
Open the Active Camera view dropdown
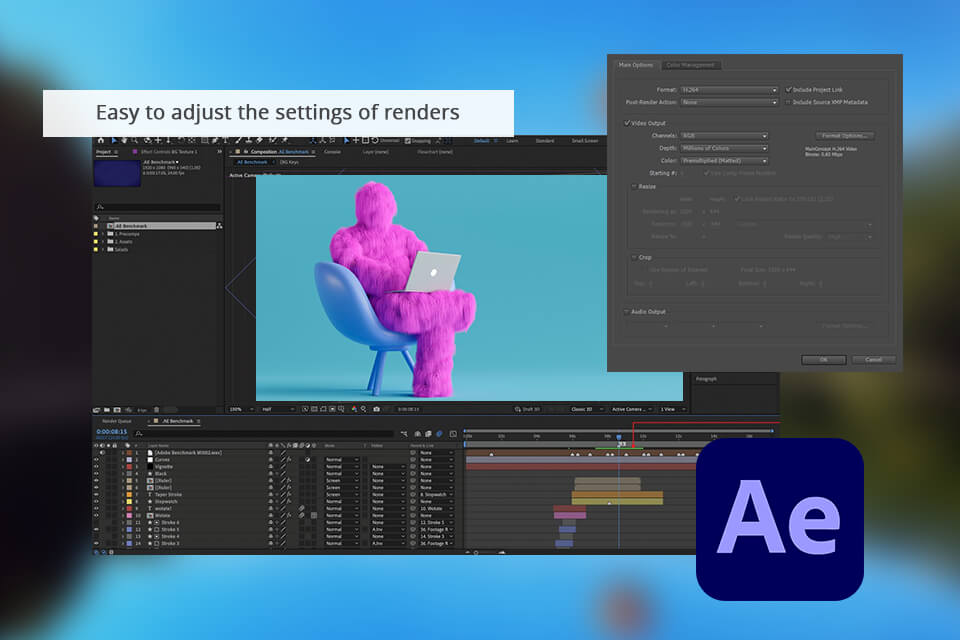pos(632,409)
